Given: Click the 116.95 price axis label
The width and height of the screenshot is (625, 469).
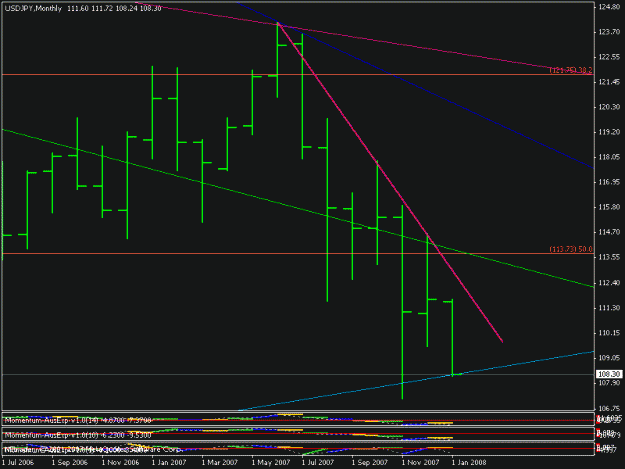Looking at the screenshot, I should [609, 182].
